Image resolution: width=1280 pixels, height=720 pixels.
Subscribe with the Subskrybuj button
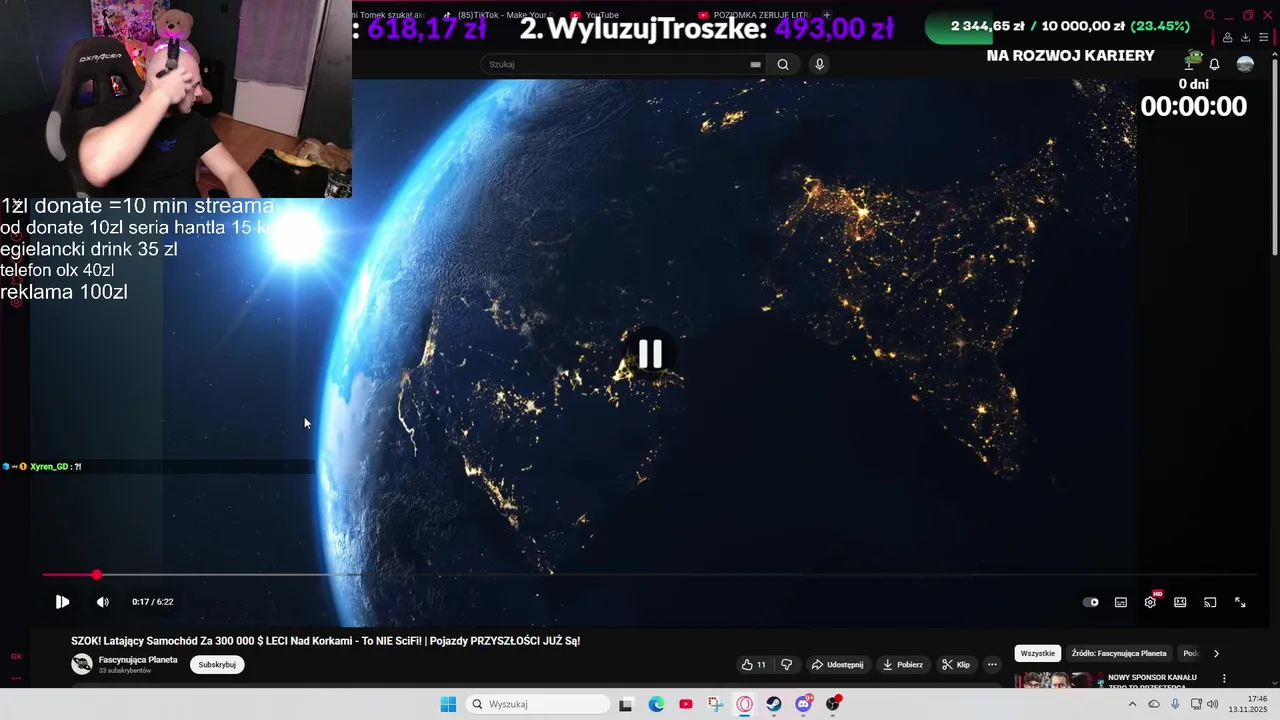217,664
